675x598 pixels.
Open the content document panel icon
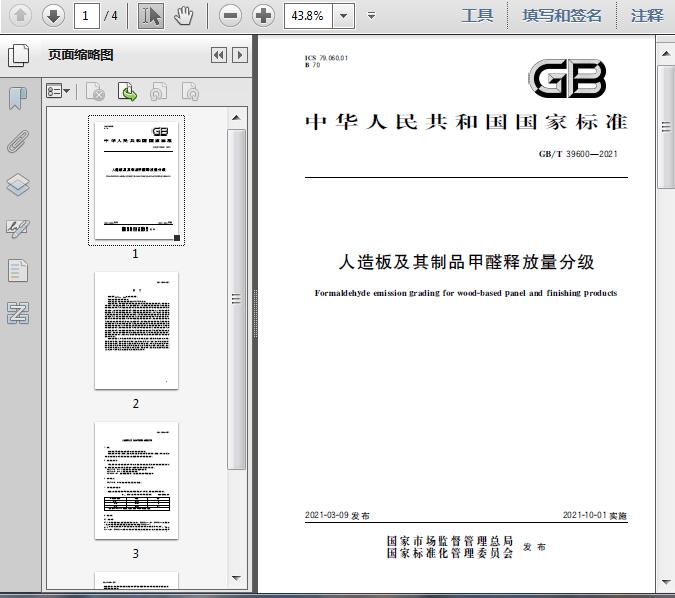pos(18,270)
